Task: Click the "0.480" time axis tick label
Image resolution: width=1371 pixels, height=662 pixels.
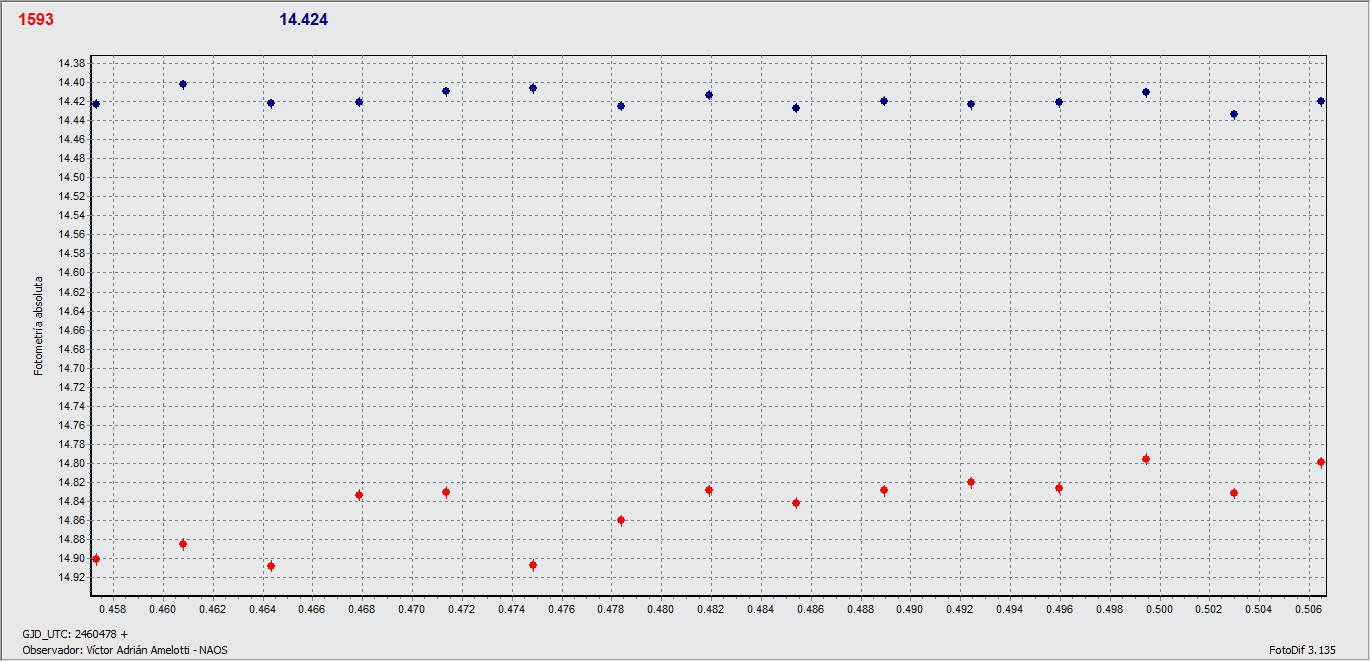Action: coord(661,608)
